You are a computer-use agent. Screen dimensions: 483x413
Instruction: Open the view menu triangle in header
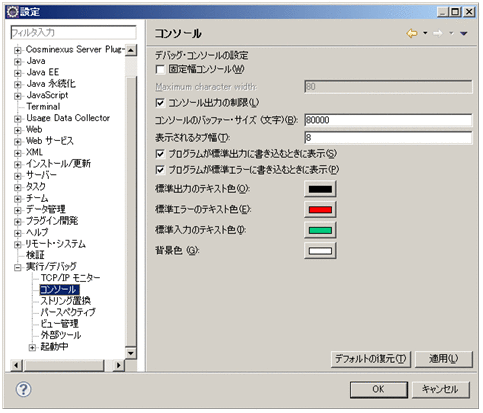point(464,33)
